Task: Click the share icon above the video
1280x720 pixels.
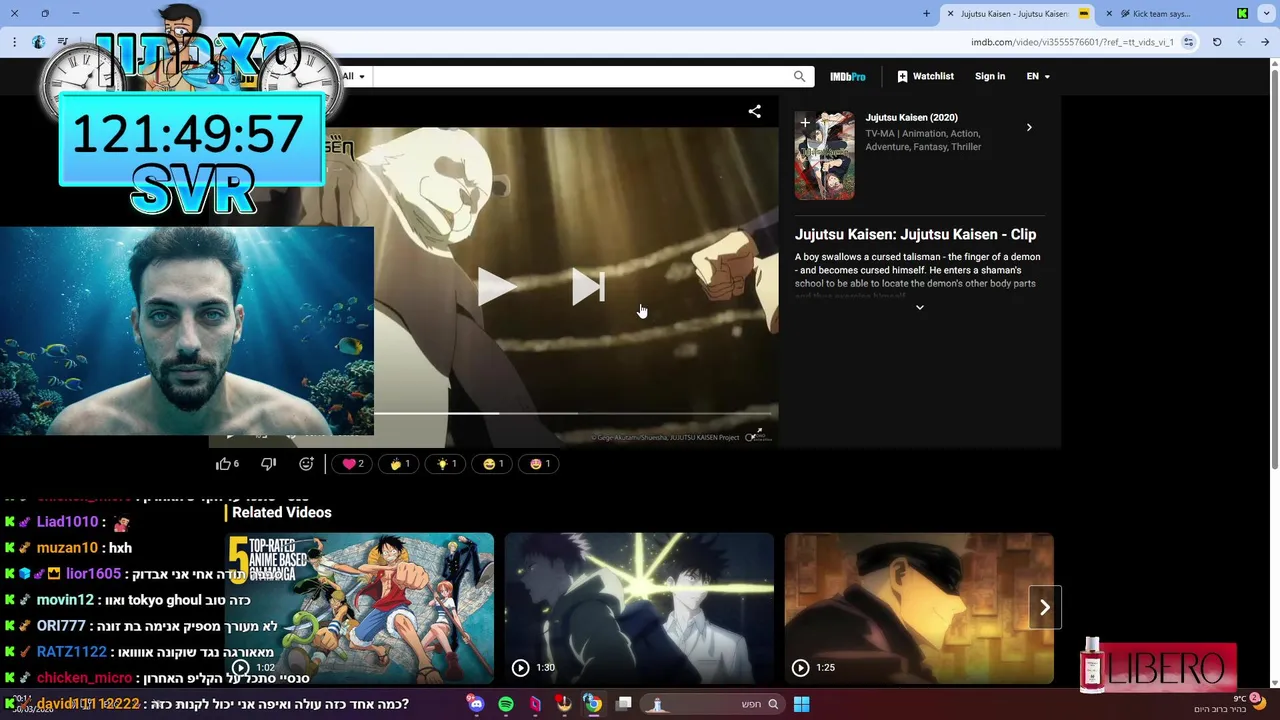Action: point(755,111)
